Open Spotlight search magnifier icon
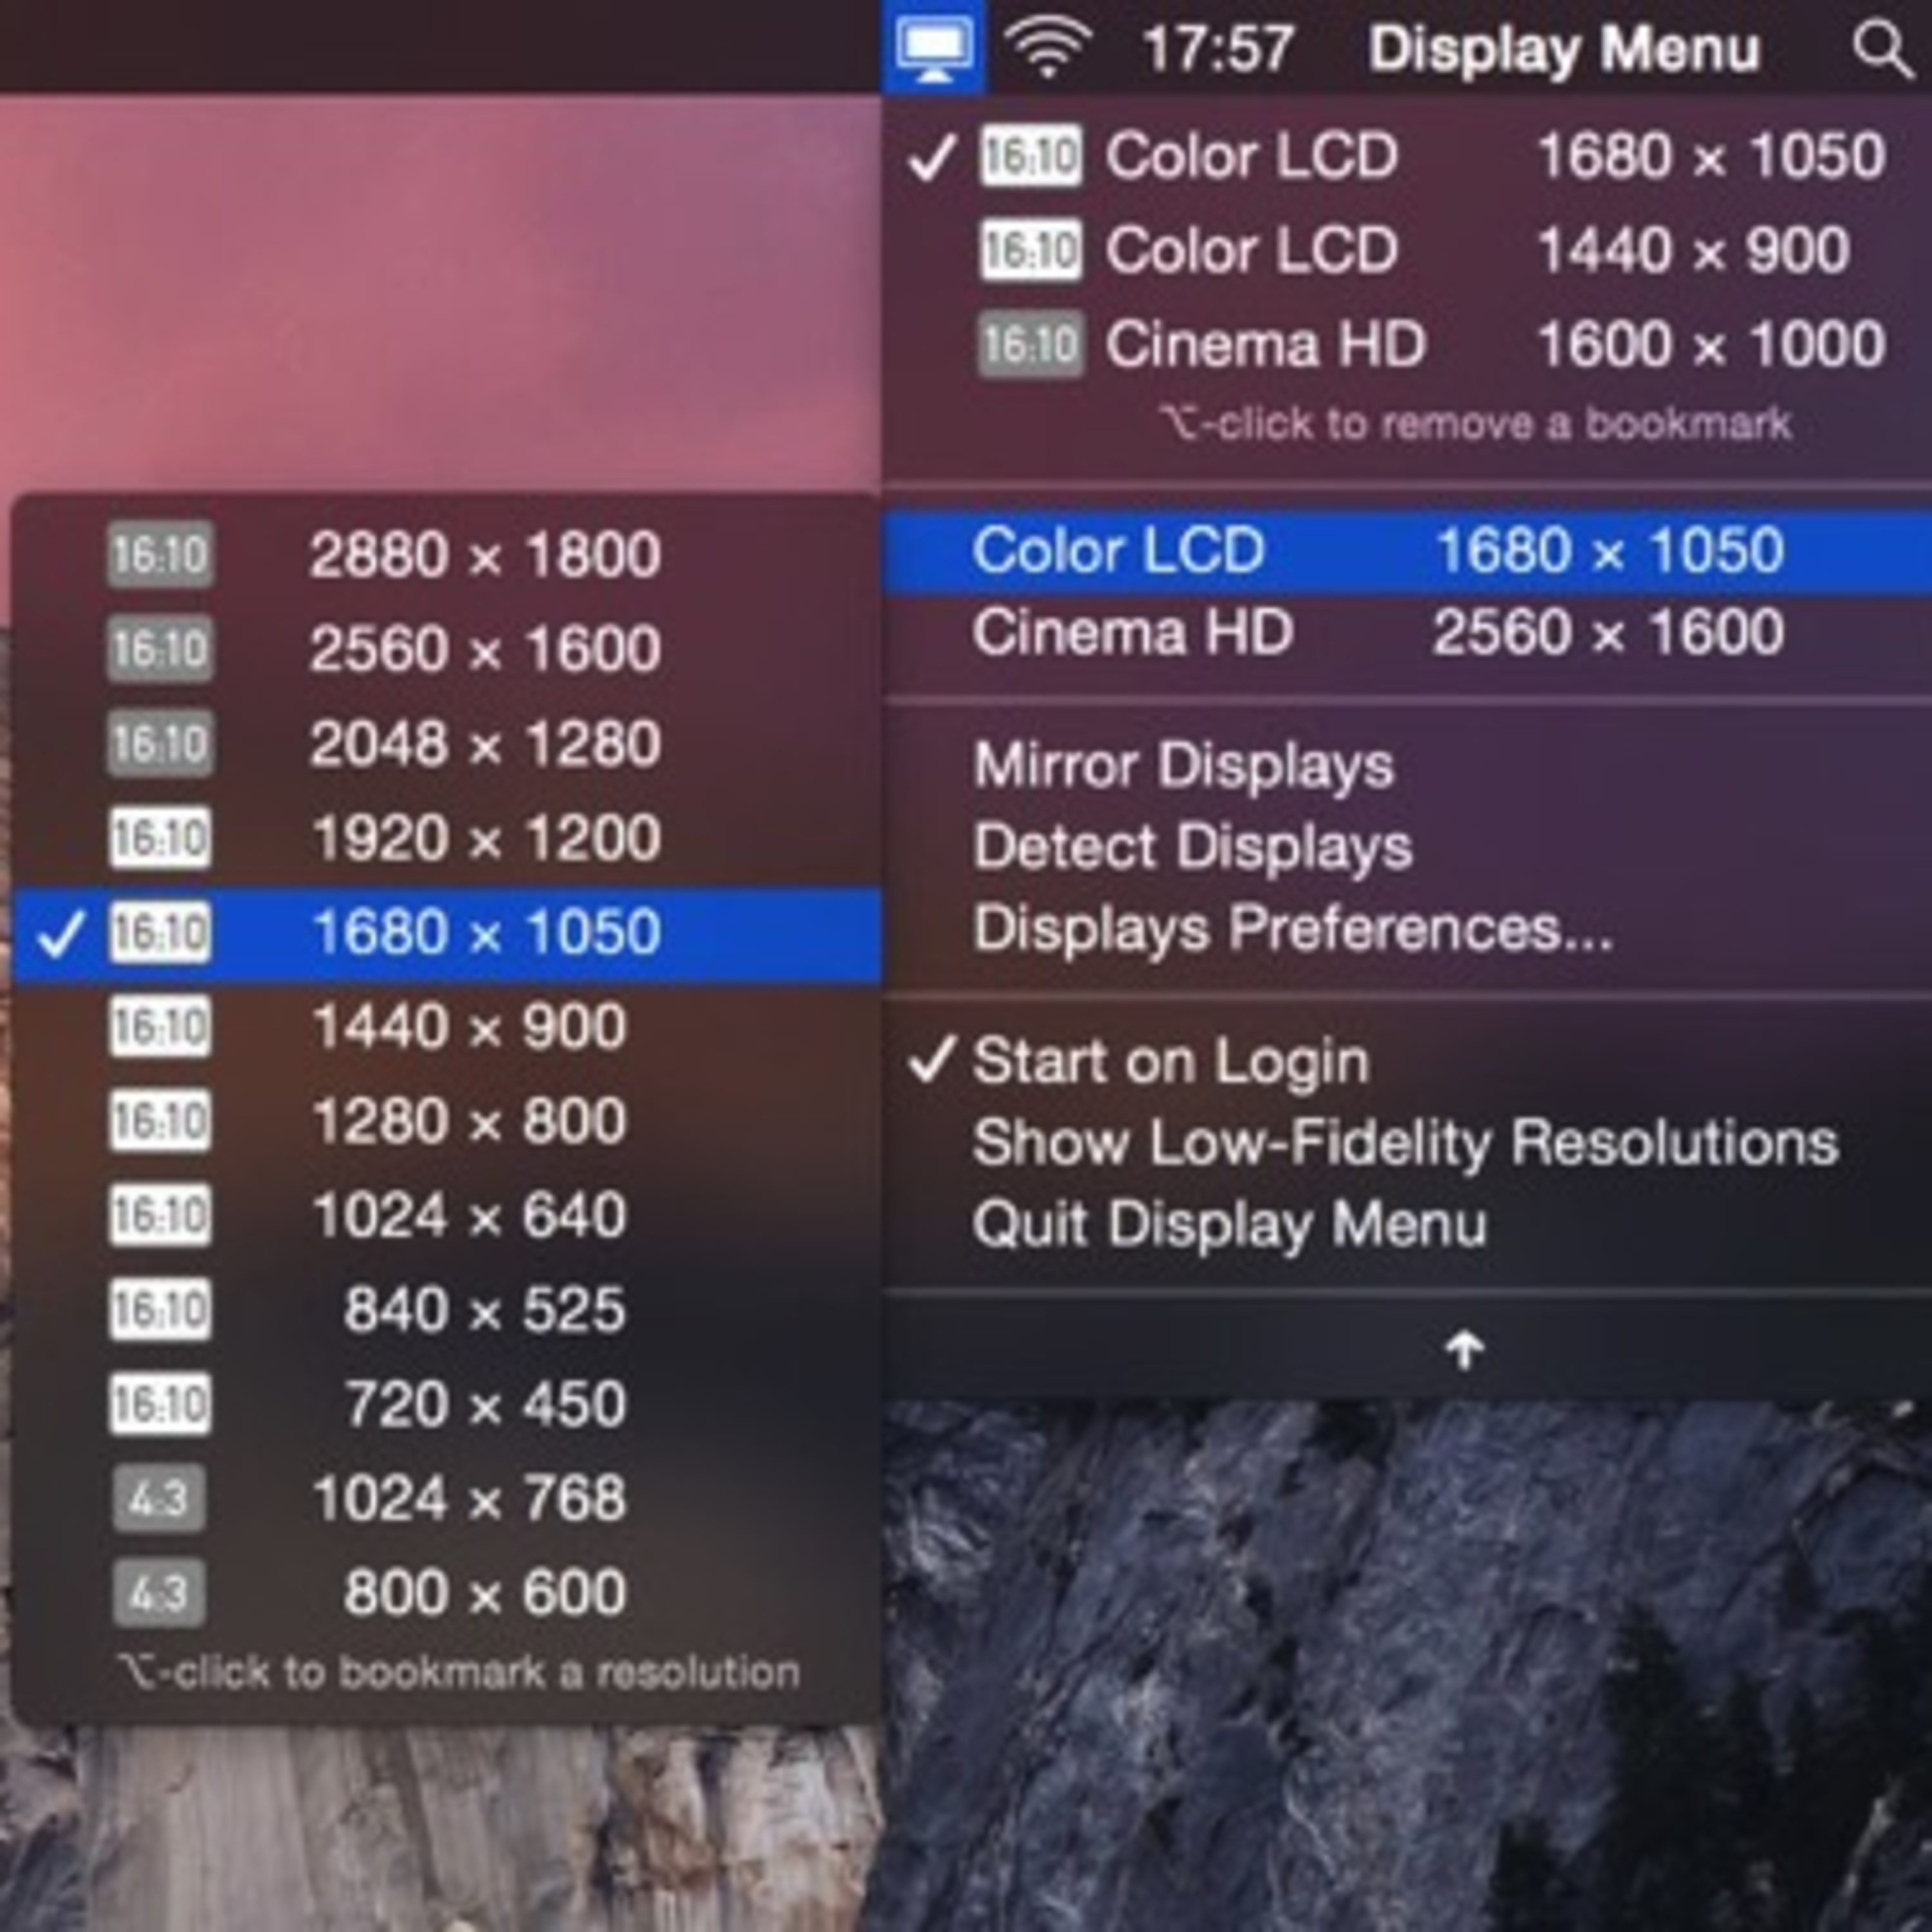The width and height of the screenshot is (1932, 1932). click(1881, 47)
